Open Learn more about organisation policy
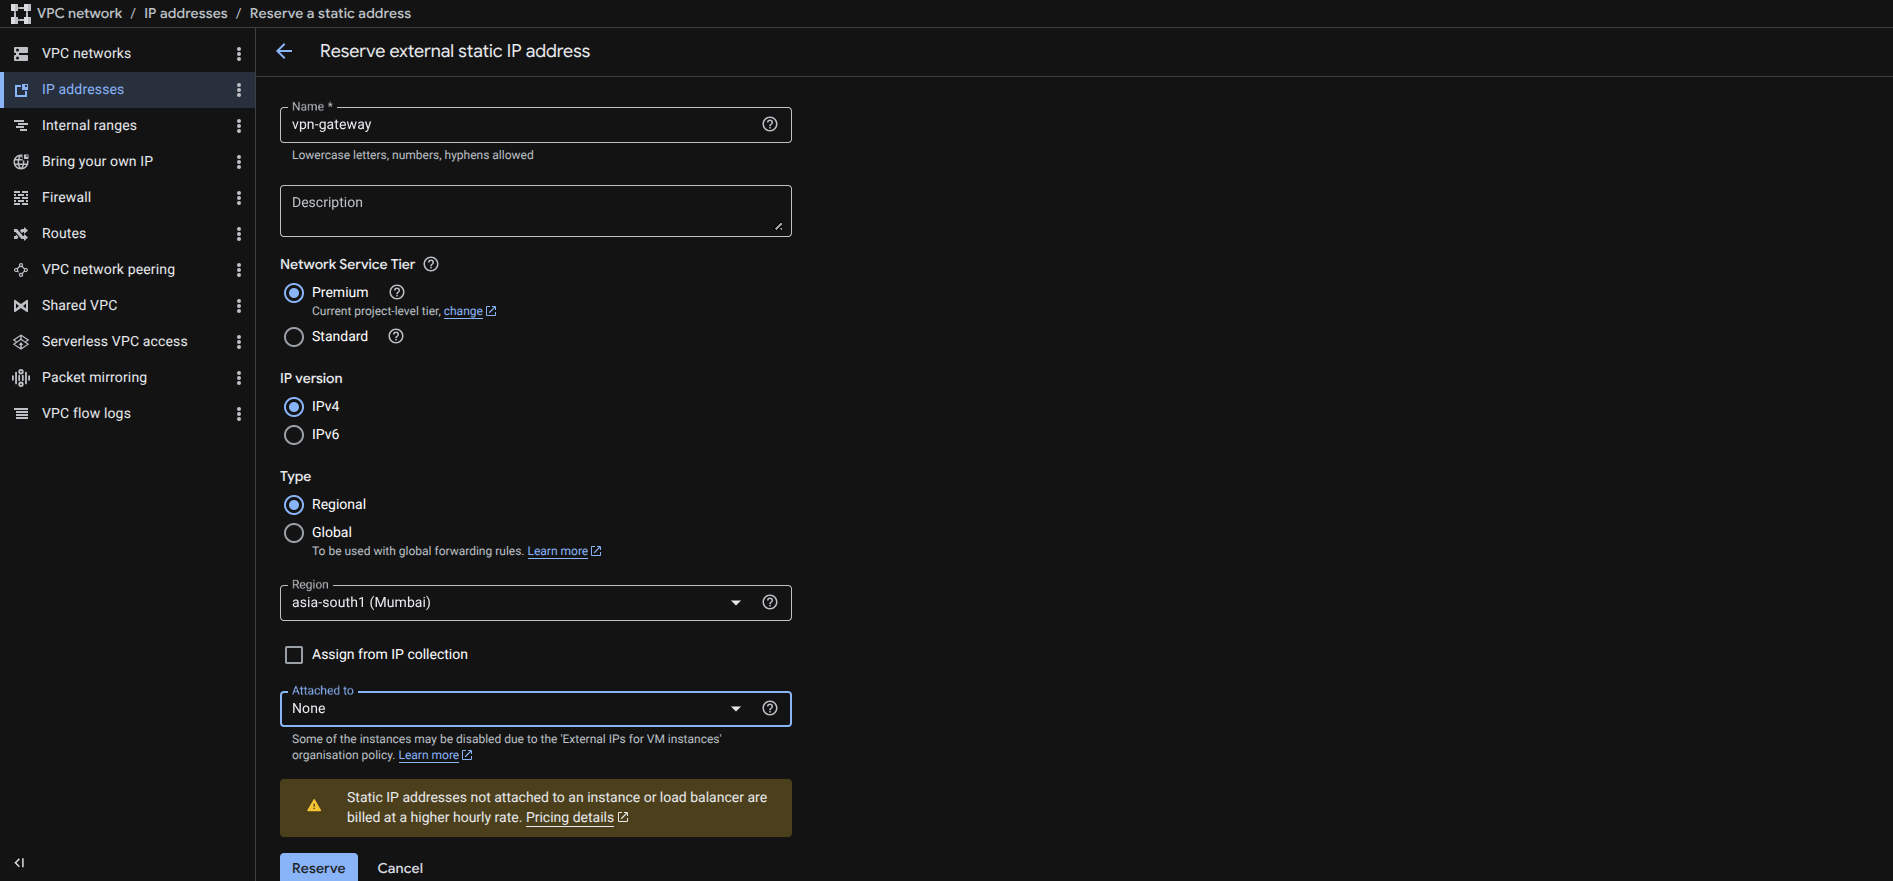 point(435,756)
